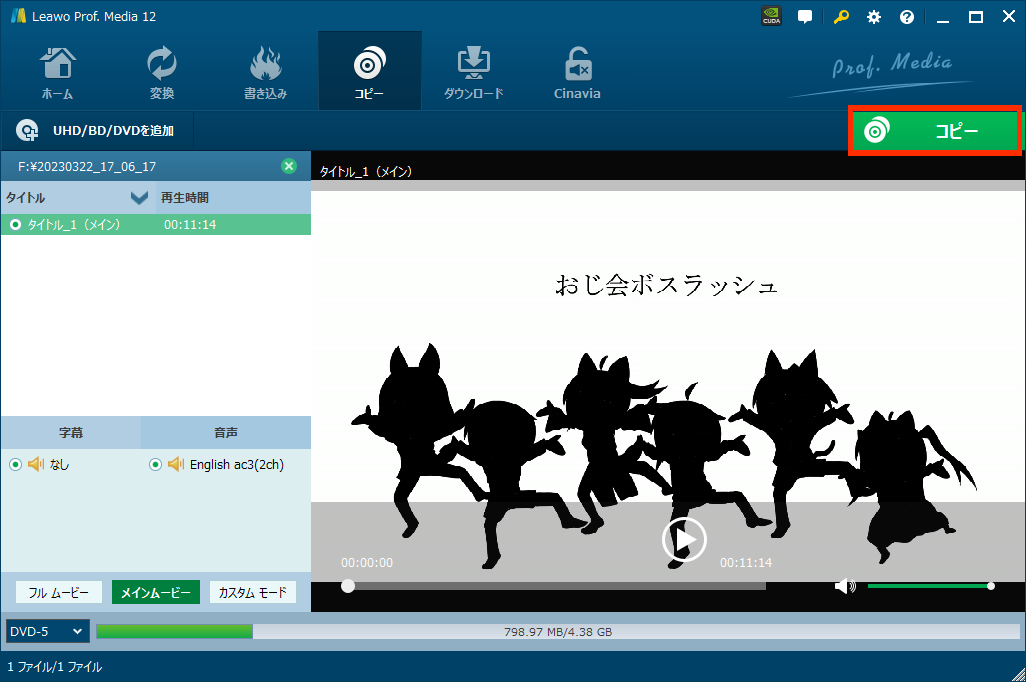Click the key registration icon
This screenshot has height=682, width=1026.
(840, 17)
